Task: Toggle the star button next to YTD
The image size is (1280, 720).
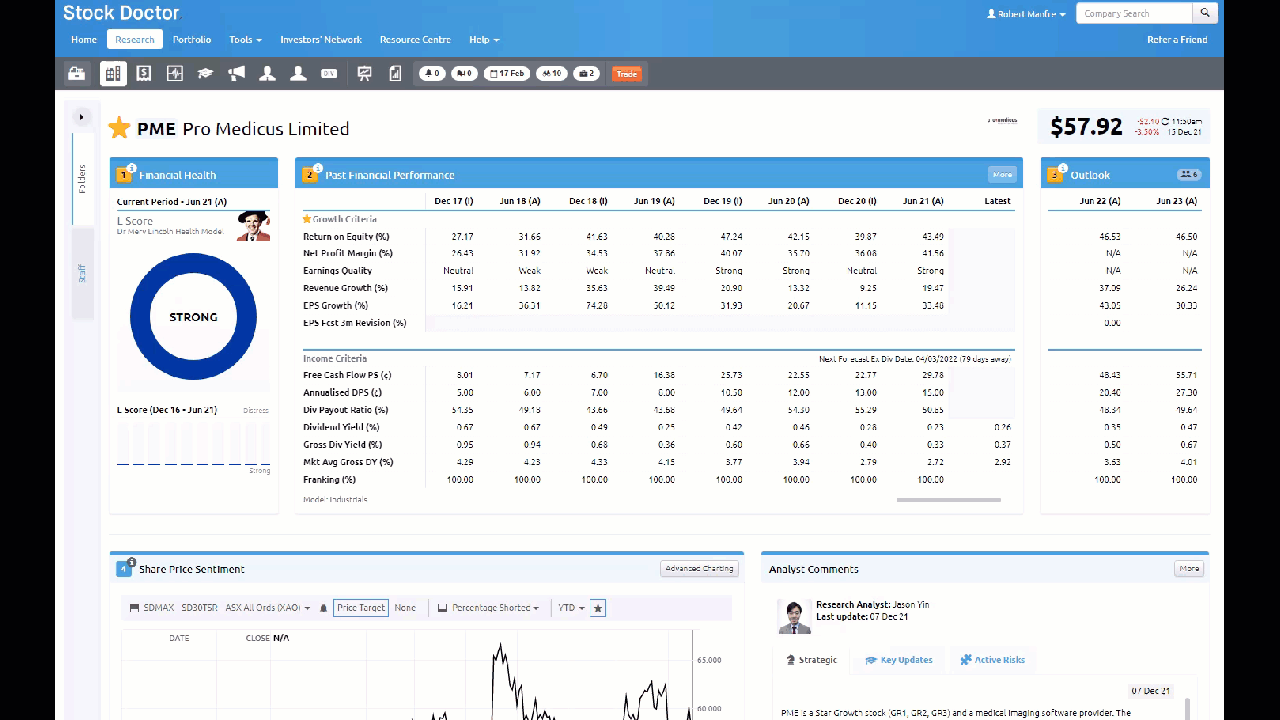Action: point(598,608)
